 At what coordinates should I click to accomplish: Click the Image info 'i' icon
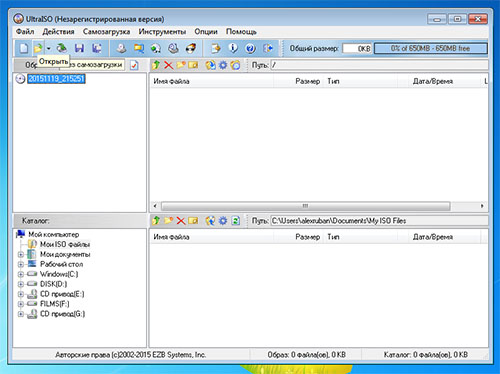(x=233, y=48)
